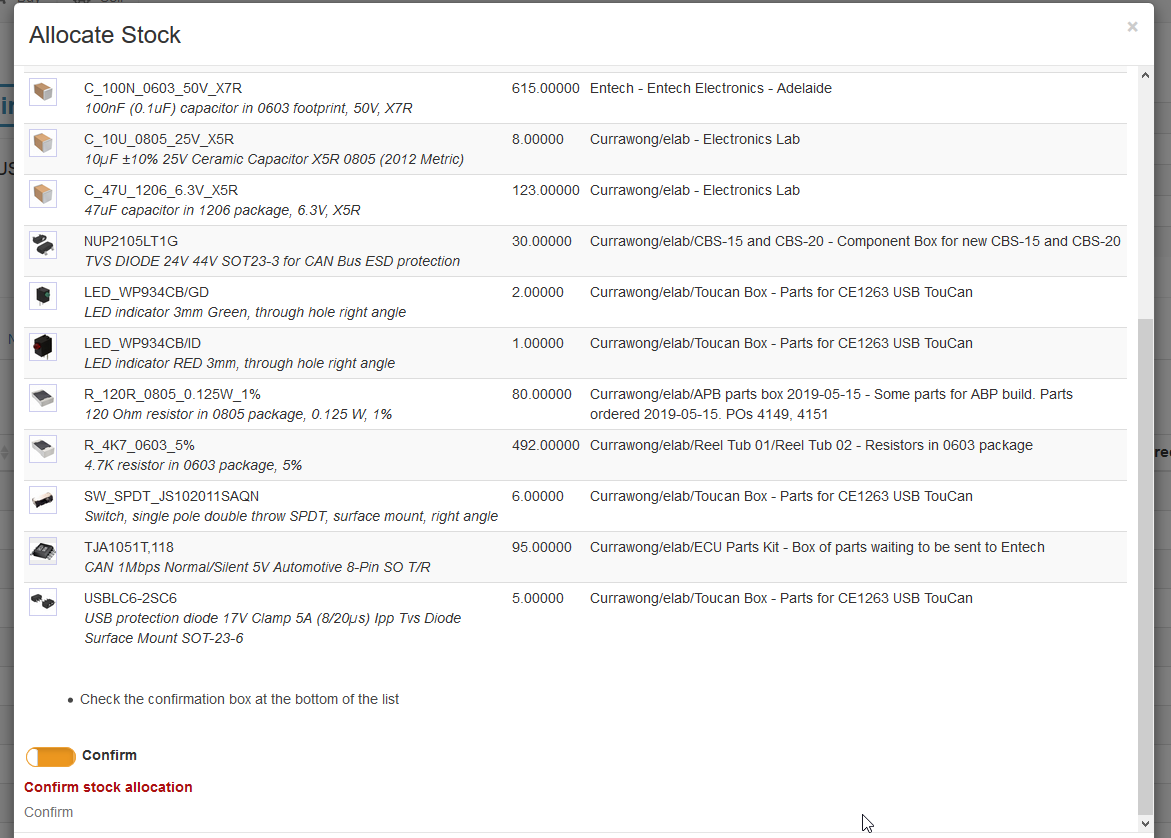
Task: Open the Toucan Box link for USBLC6-2SC6
Action: [782, 597]
